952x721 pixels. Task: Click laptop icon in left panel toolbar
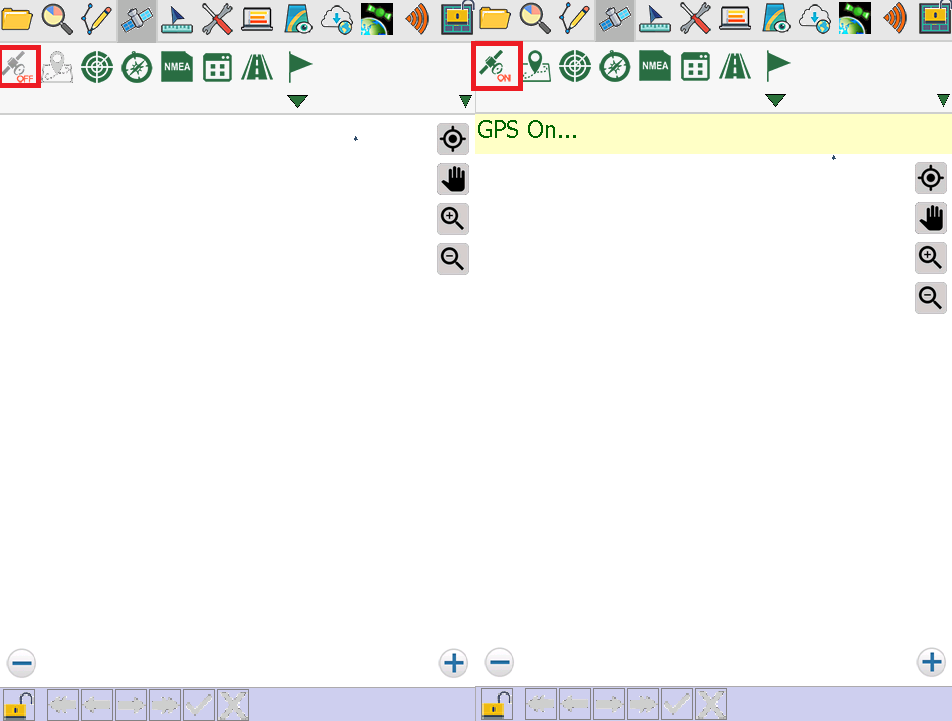[257, 19]
